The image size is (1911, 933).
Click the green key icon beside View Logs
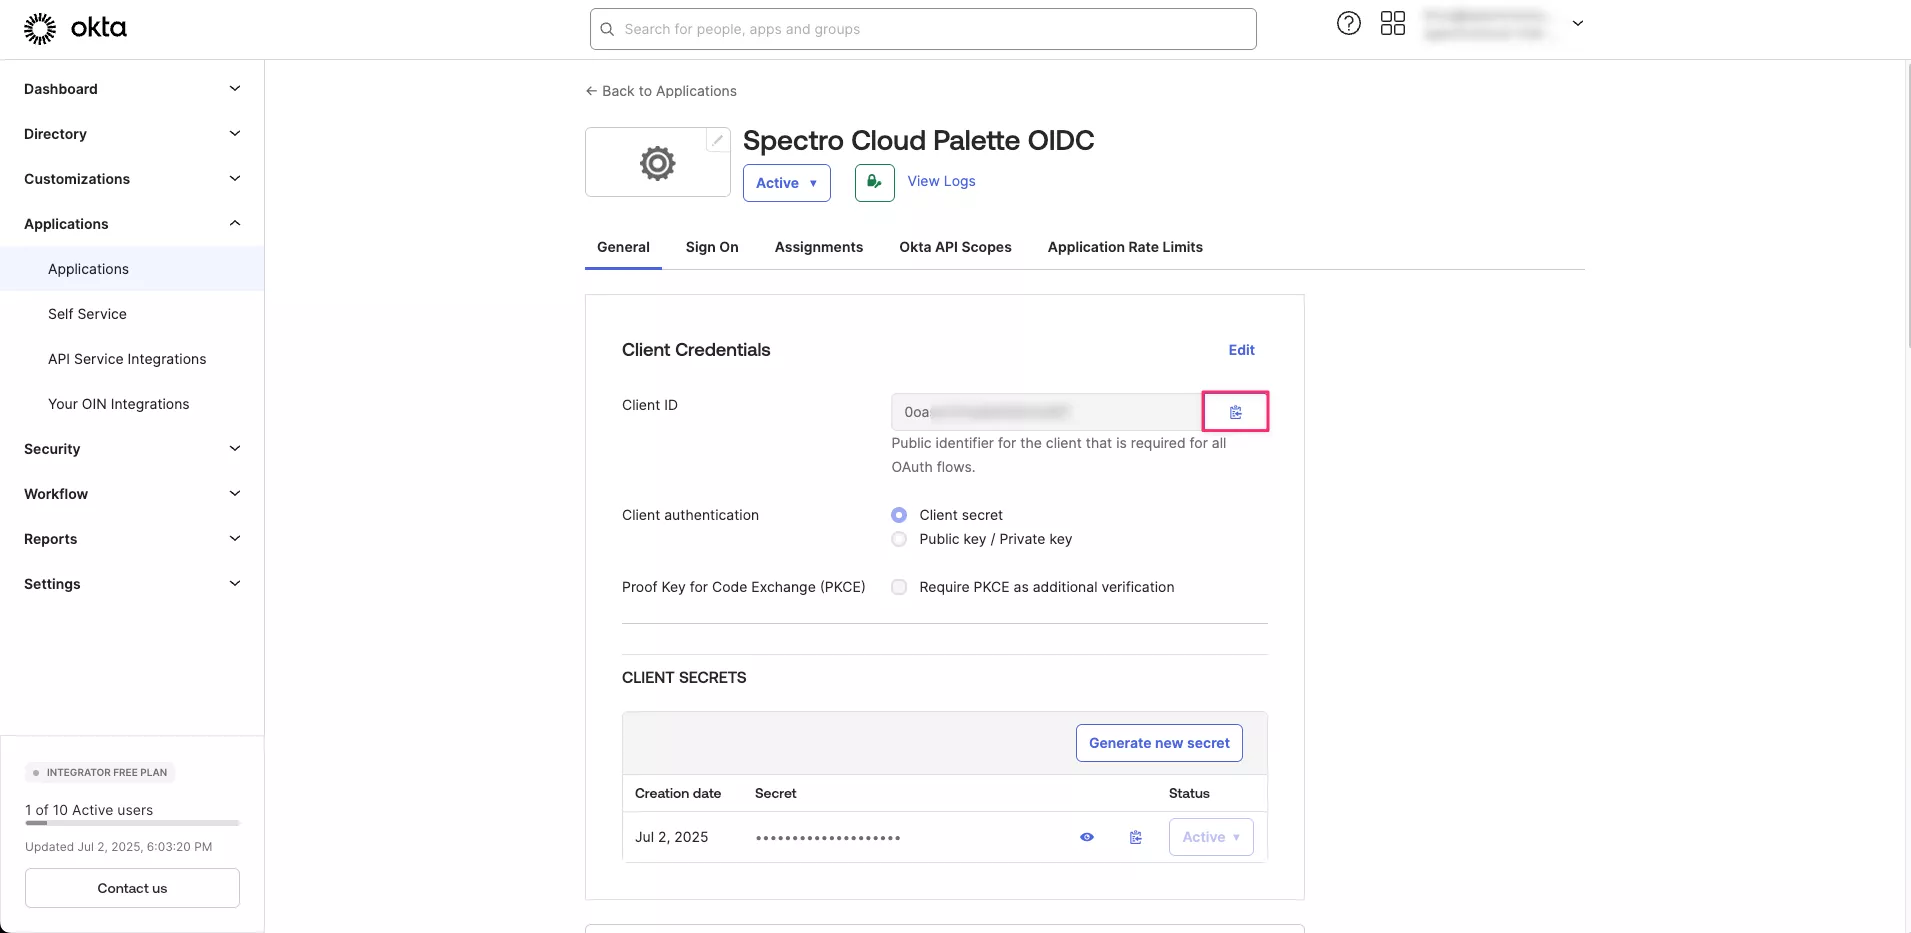[x=874, y=182]
